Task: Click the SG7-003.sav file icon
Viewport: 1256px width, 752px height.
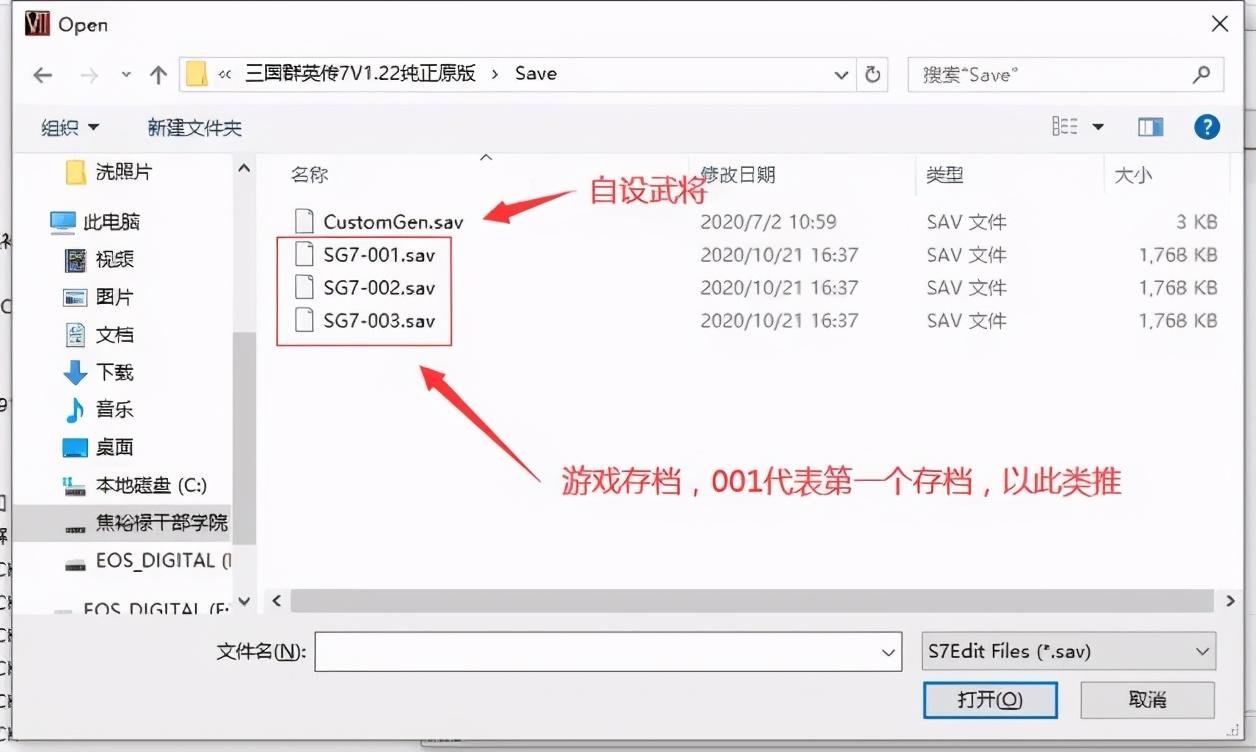Action: tap(305, 321)
